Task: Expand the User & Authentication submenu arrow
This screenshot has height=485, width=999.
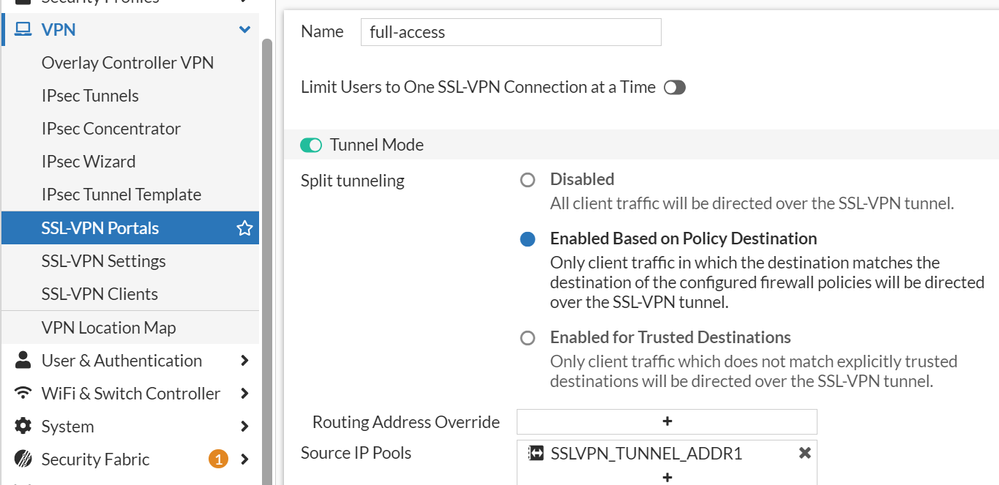Action: coord(244,360)
